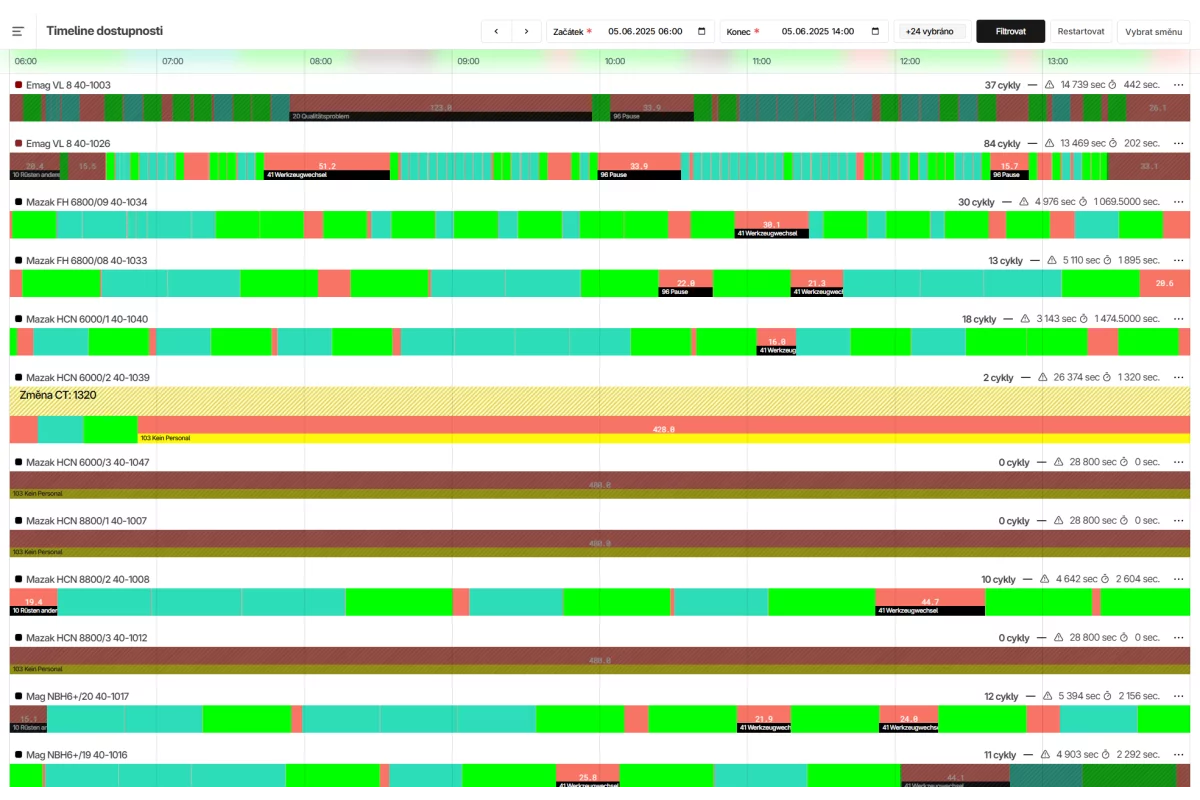Open the Vybrat směnu shift selector
The image size is (1200, 800).
(1153, 31)
